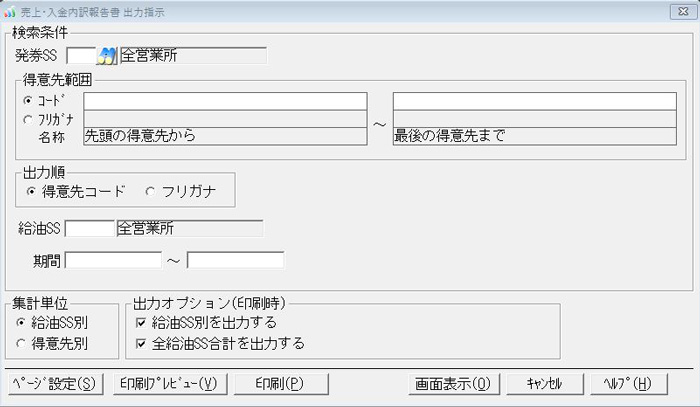Select the コード radio button
Screen dimensions: 700x407
pos(27,101)
